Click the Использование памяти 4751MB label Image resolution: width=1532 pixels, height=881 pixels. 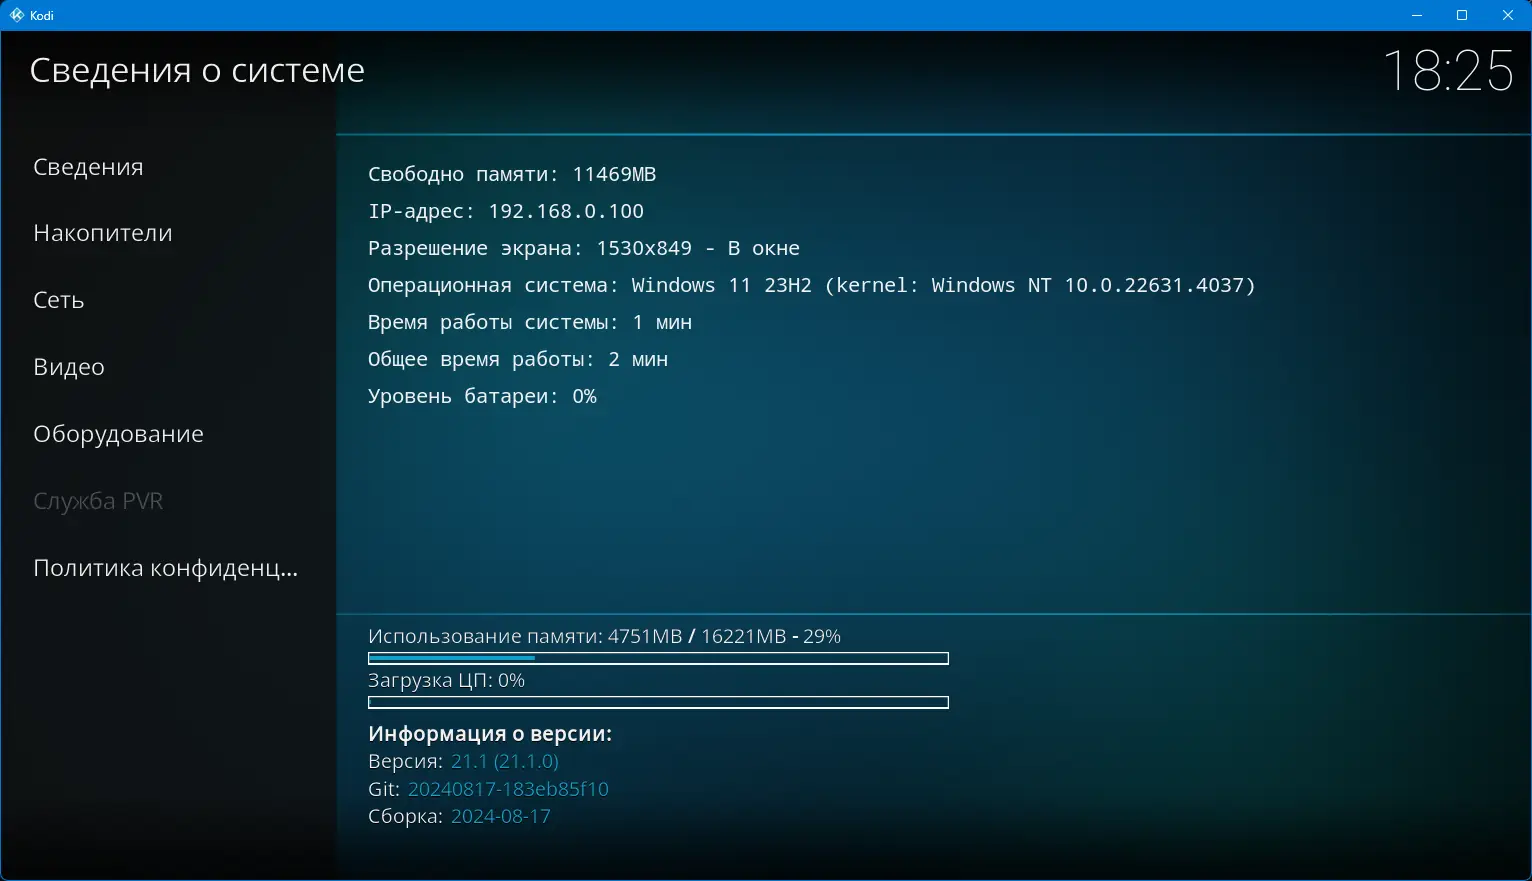[604, 636]
